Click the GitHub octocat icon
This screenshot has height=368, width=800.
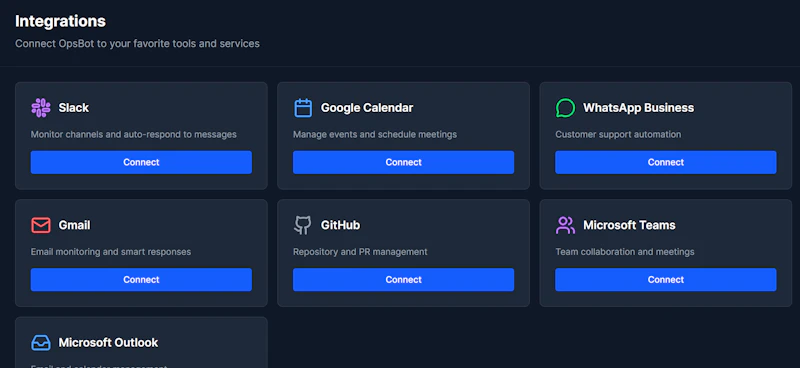pyautogui.click(x=303, y=225)
